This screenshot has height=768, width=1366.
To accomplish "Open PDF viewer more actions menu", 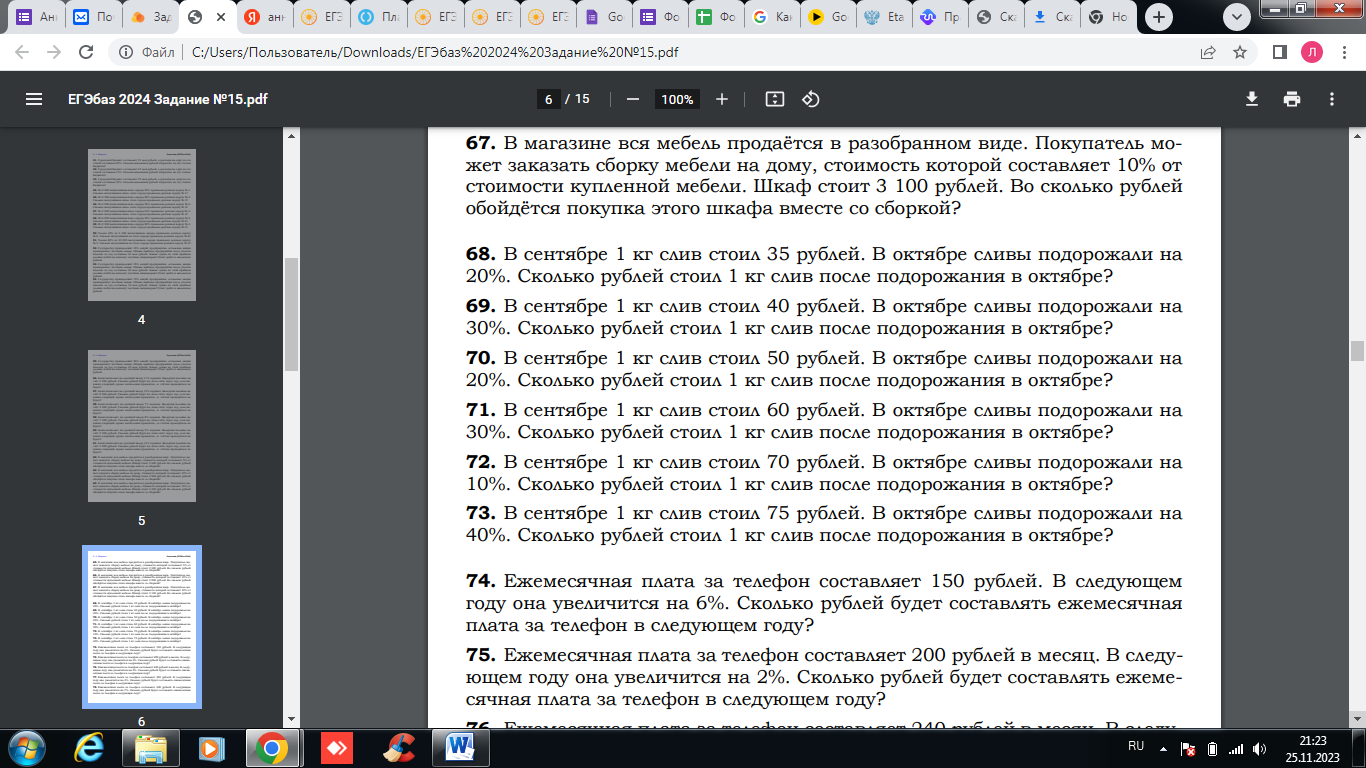I will pyautogui.click(x=1332, y=99).
